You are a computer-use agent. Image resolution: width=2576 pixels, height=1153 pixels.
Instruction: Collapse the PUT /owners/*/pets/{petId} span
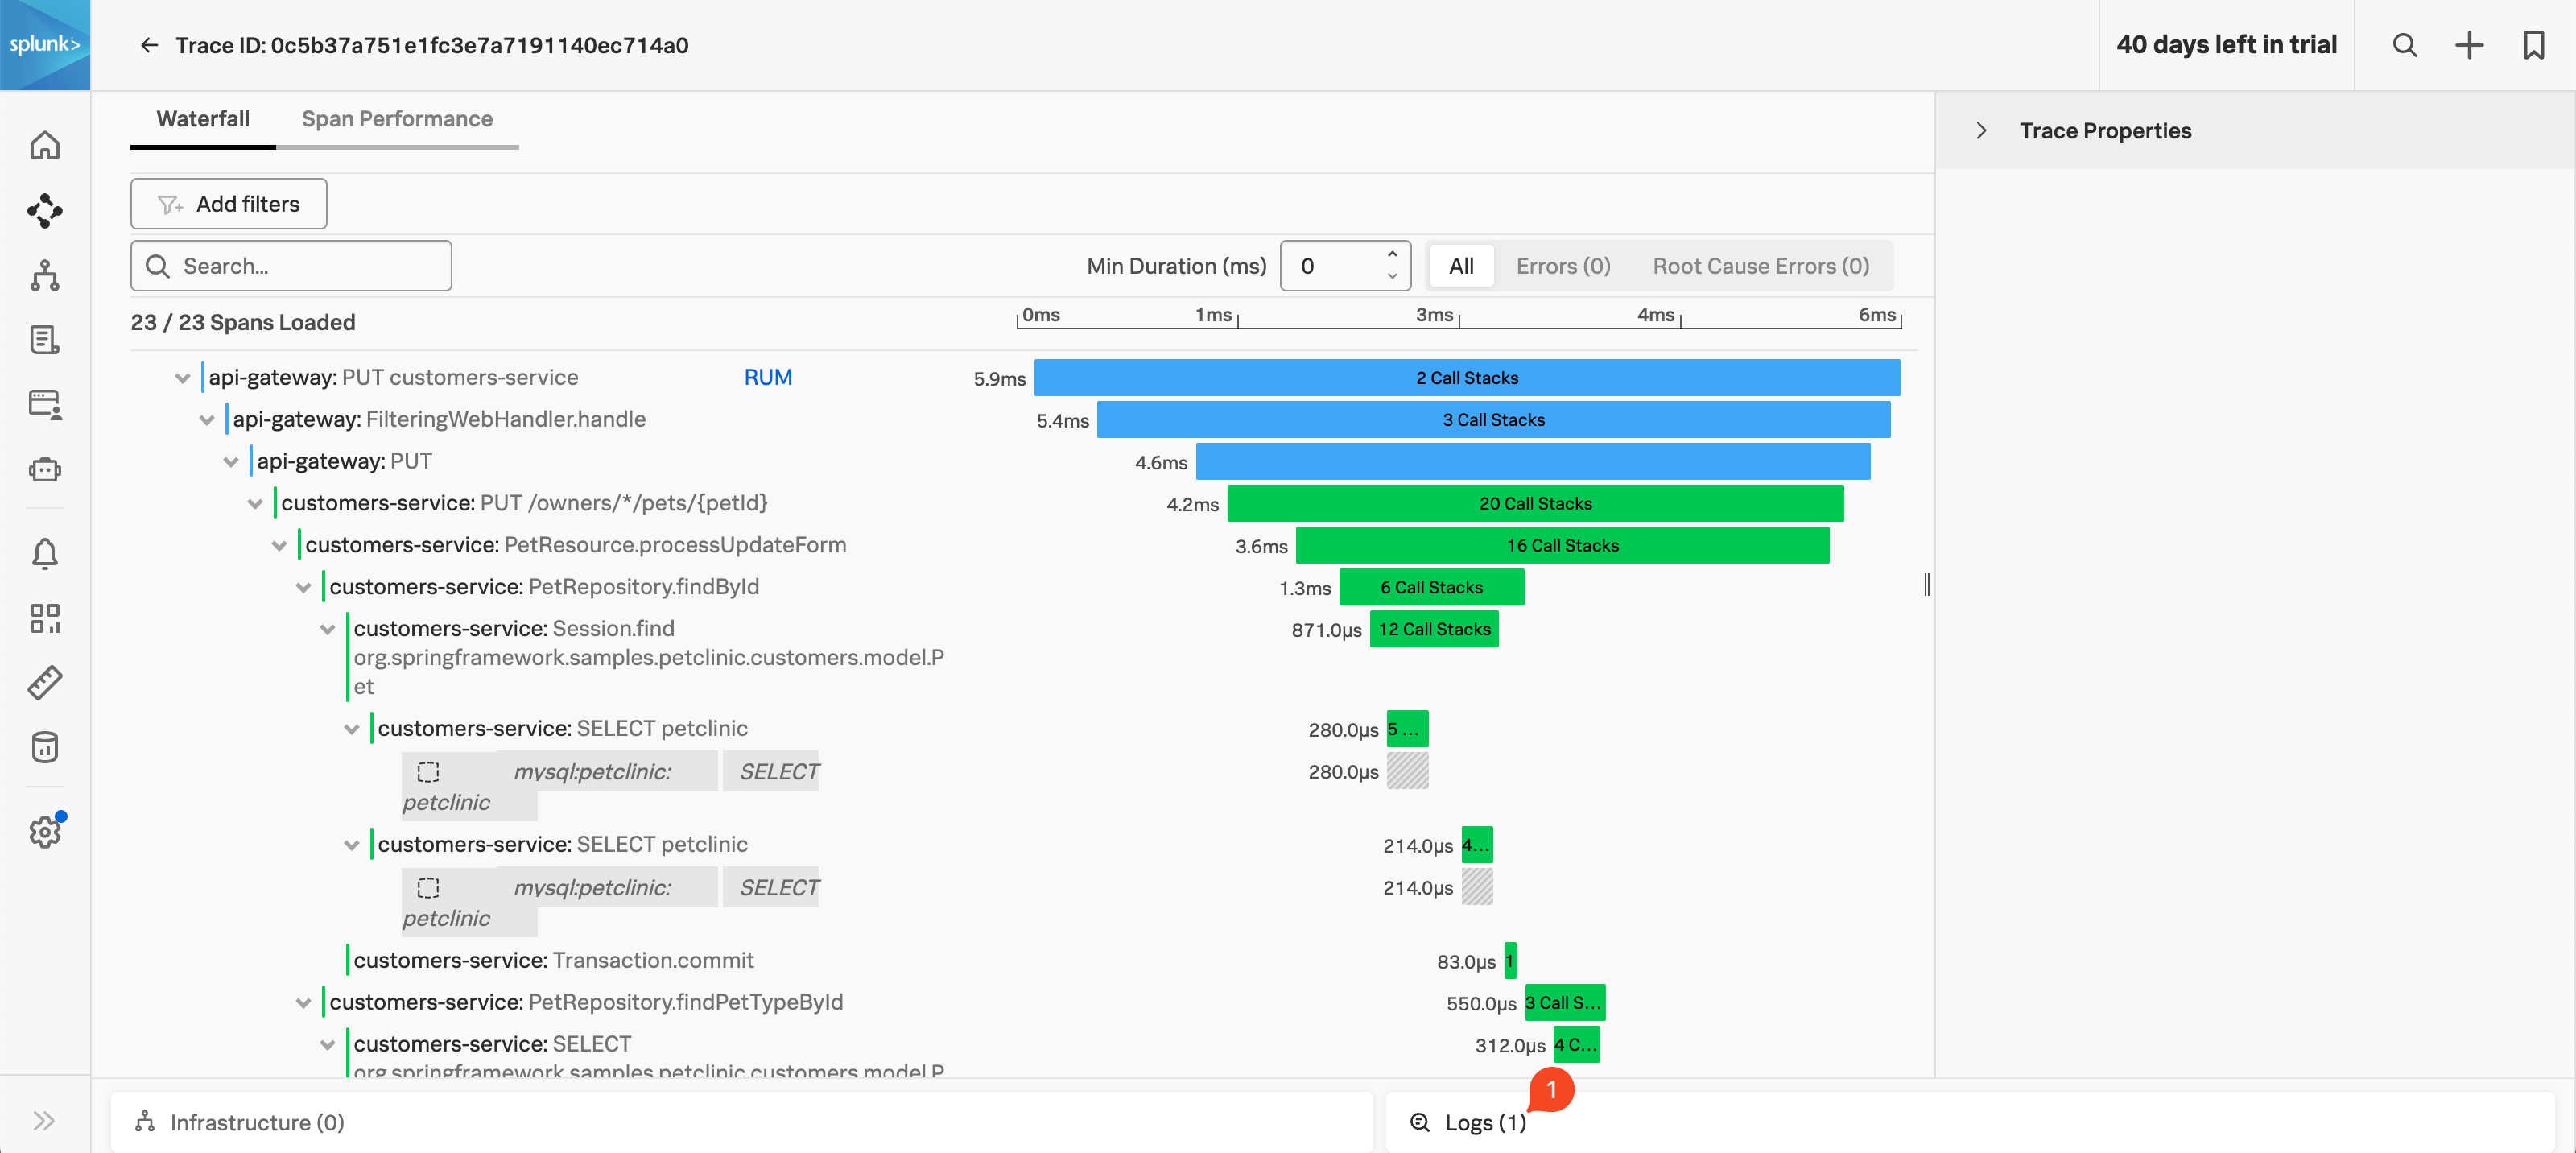click(254, 504)
